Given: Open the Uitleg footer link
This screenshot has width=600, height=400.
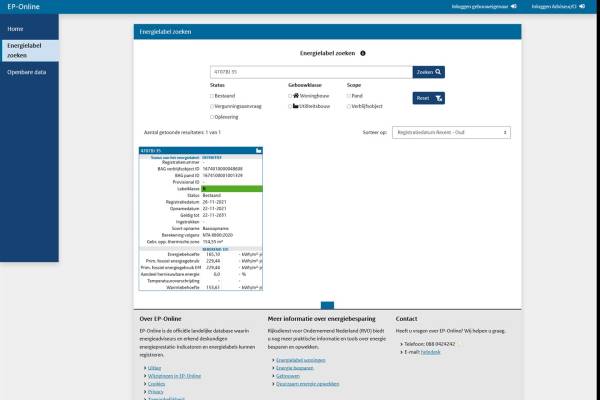Looking at the screenshot, I should (x=155, y=368).
